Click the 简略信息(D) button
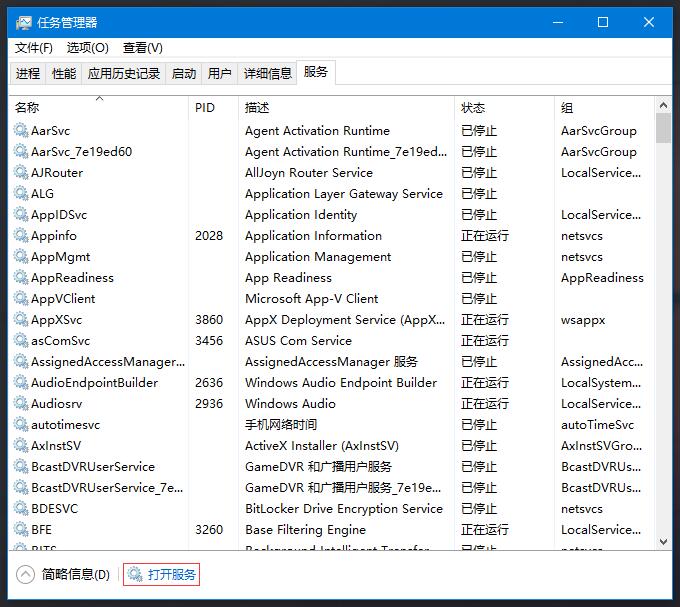 click(x=76, y=574)
